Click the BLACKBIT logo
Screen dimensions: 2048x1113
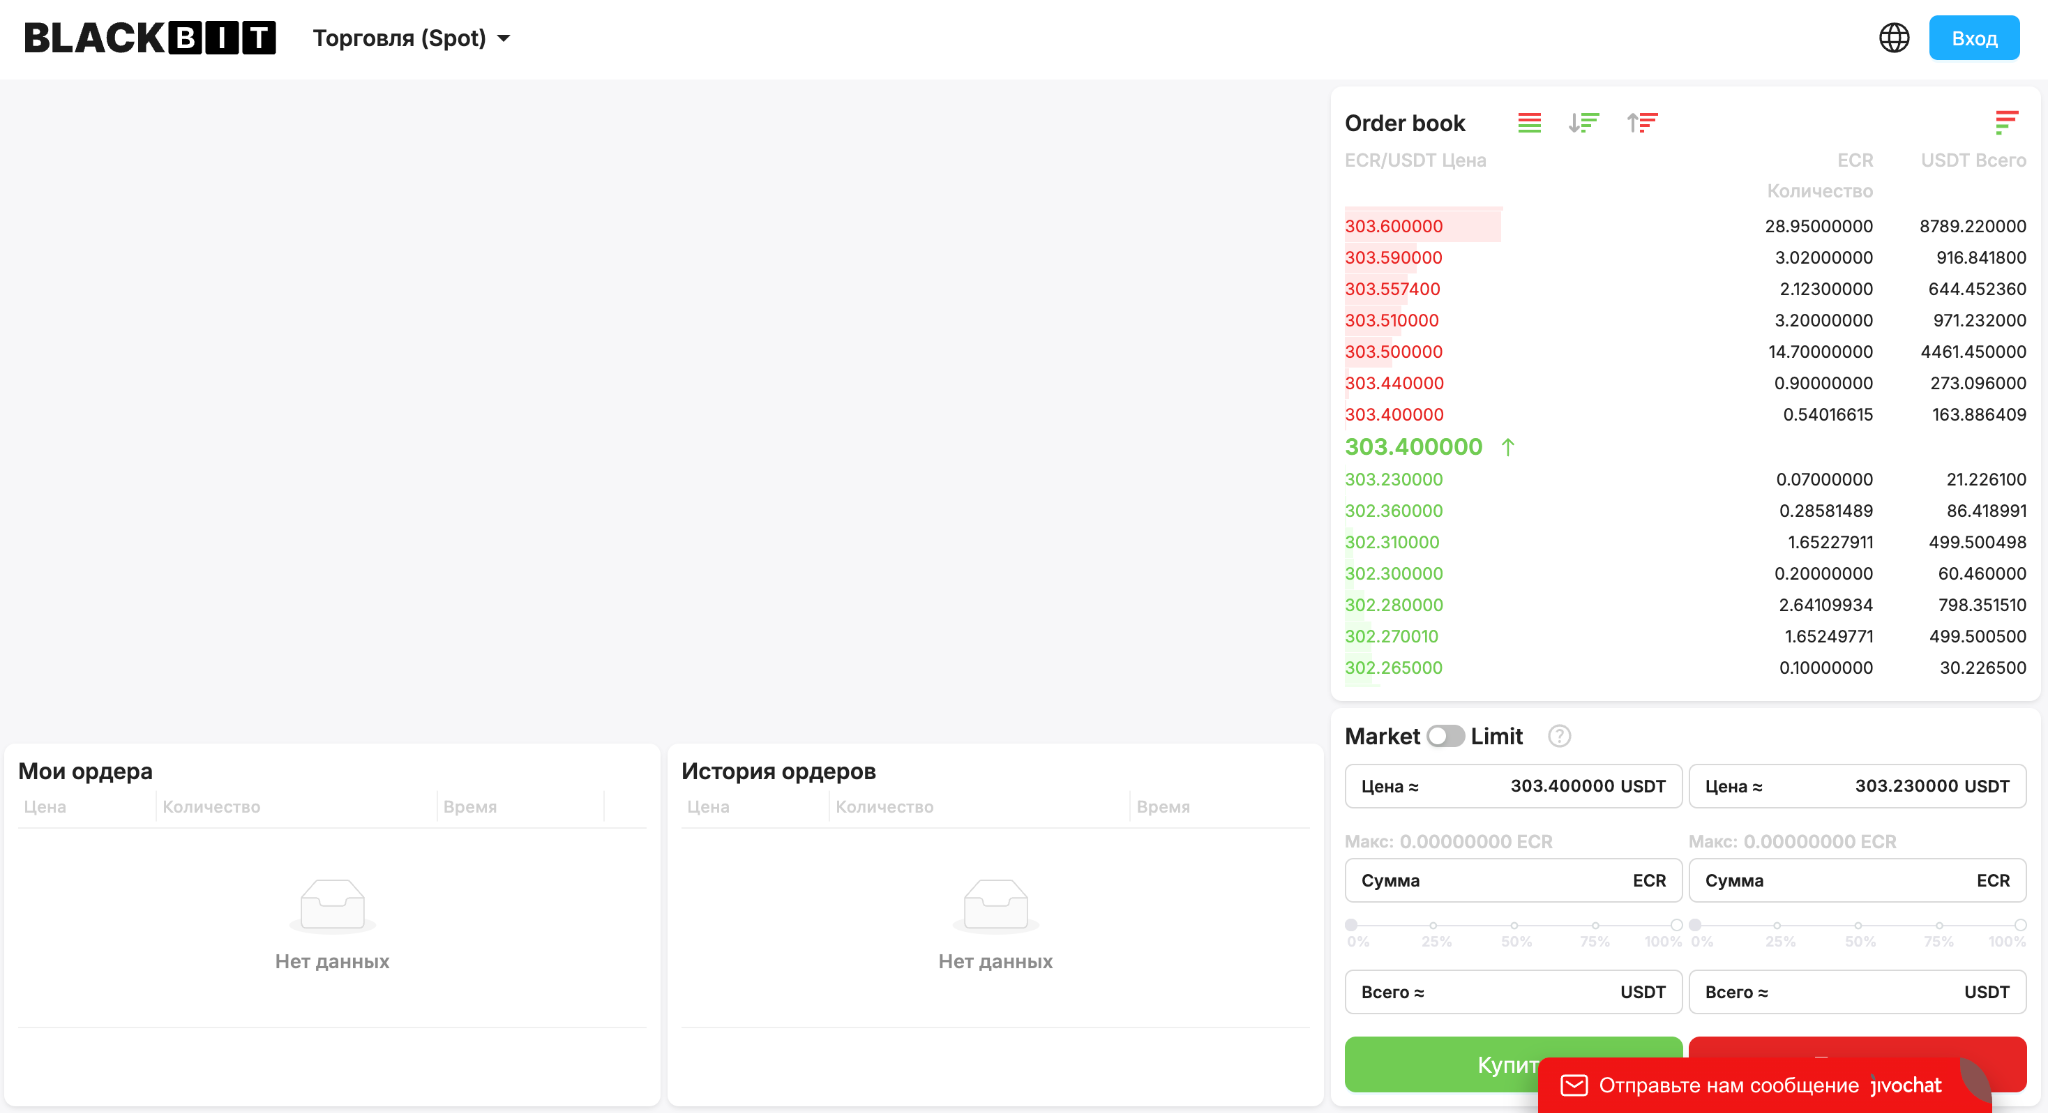(150, 38)
